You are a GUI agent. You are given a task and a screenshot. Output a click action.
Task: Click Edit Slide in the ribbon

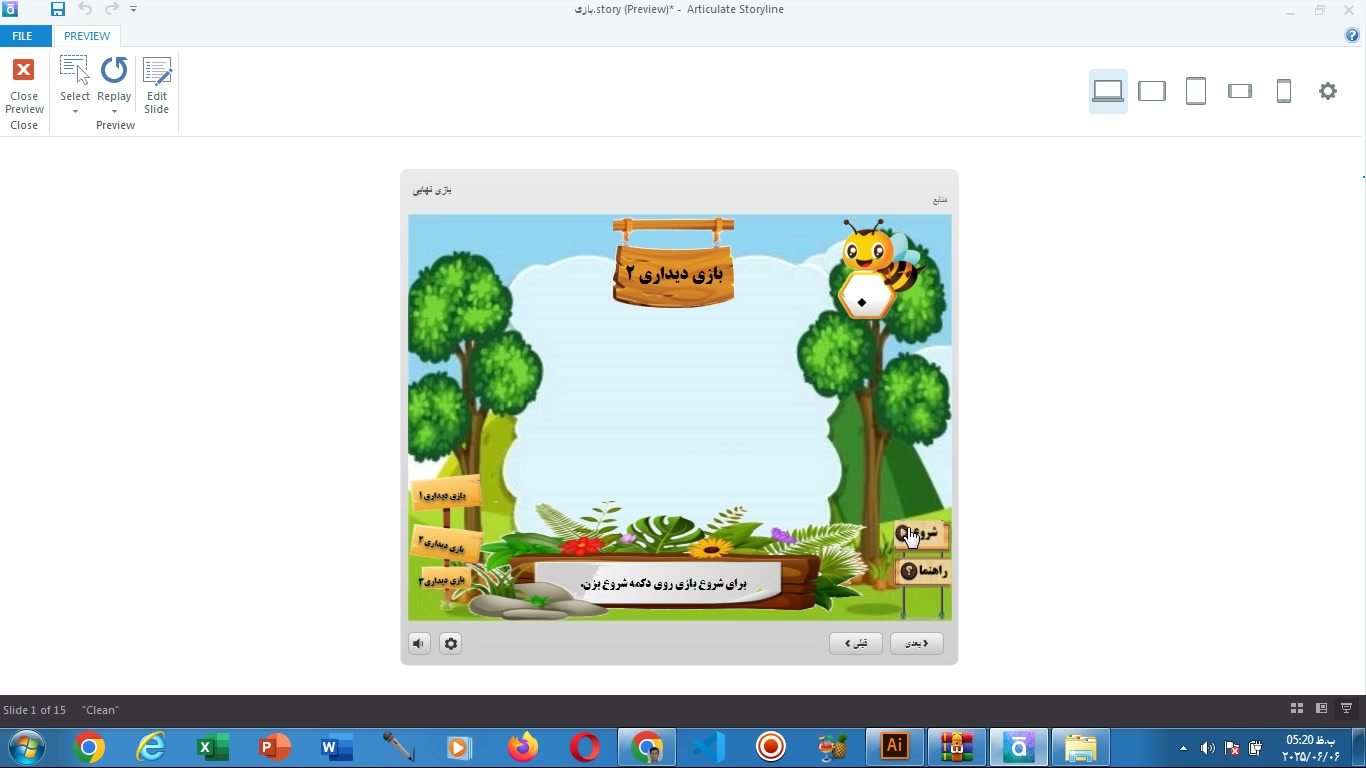tap(157, 87)
